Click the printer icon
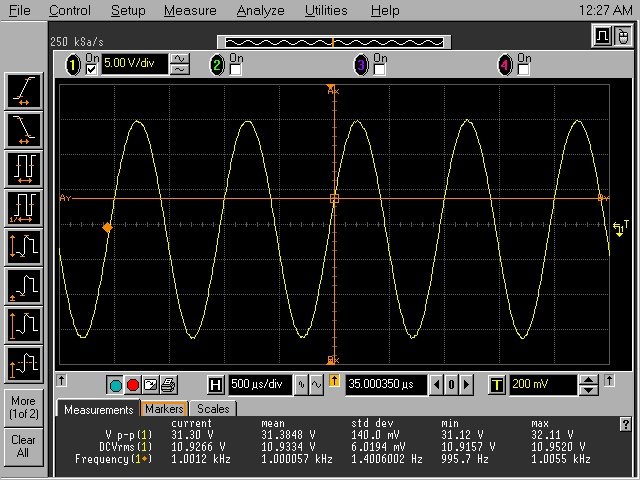This screenshot has width=640, height=480. coord(168,385)
